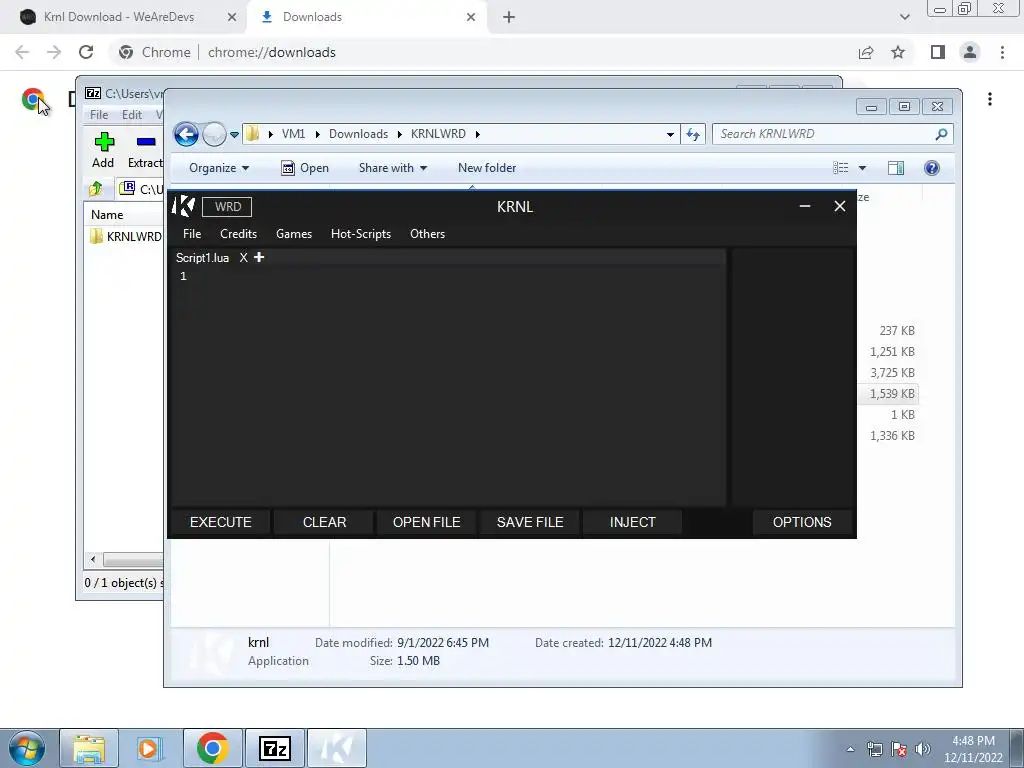
Task: Open the Chrome profile icon
Action: coord(970,52)
